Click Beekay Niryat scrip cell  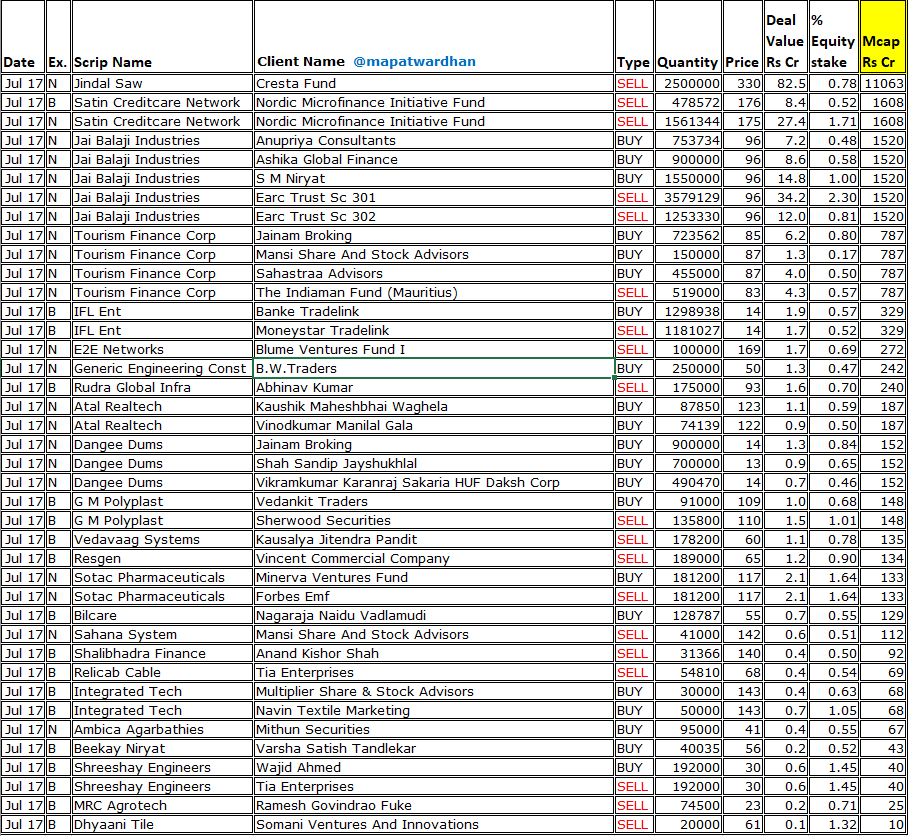pyautogui.click(x=162, y=748)
